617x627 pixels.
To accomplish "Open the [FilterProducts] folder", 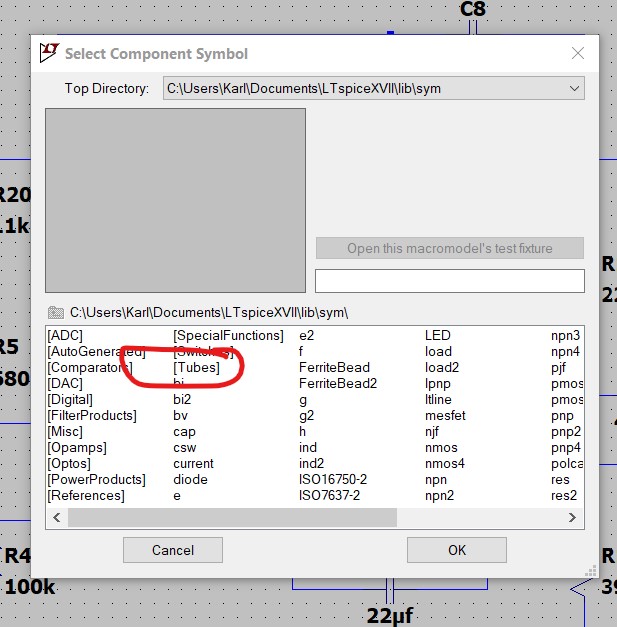I will point(92,415).
